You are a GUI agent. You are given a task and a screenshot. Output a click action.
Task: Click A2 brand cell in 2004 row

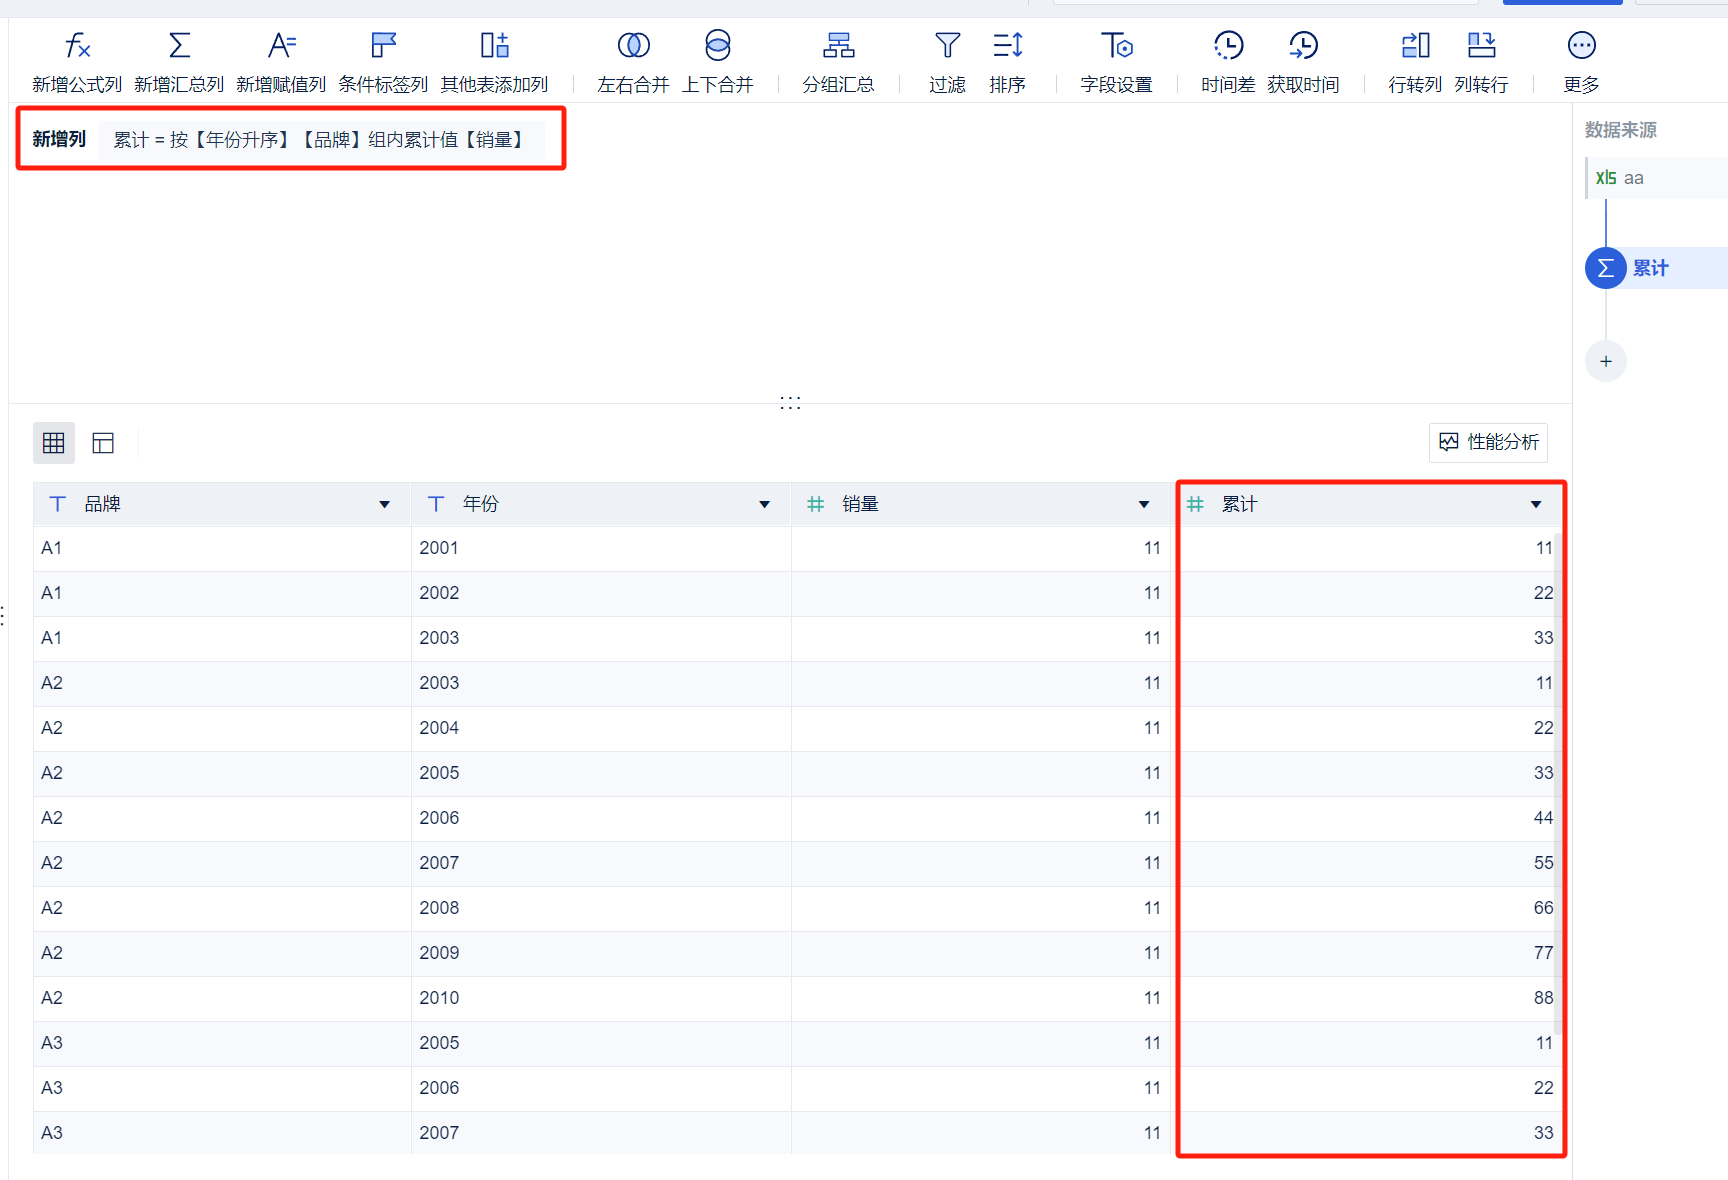(x=222, y=728)
